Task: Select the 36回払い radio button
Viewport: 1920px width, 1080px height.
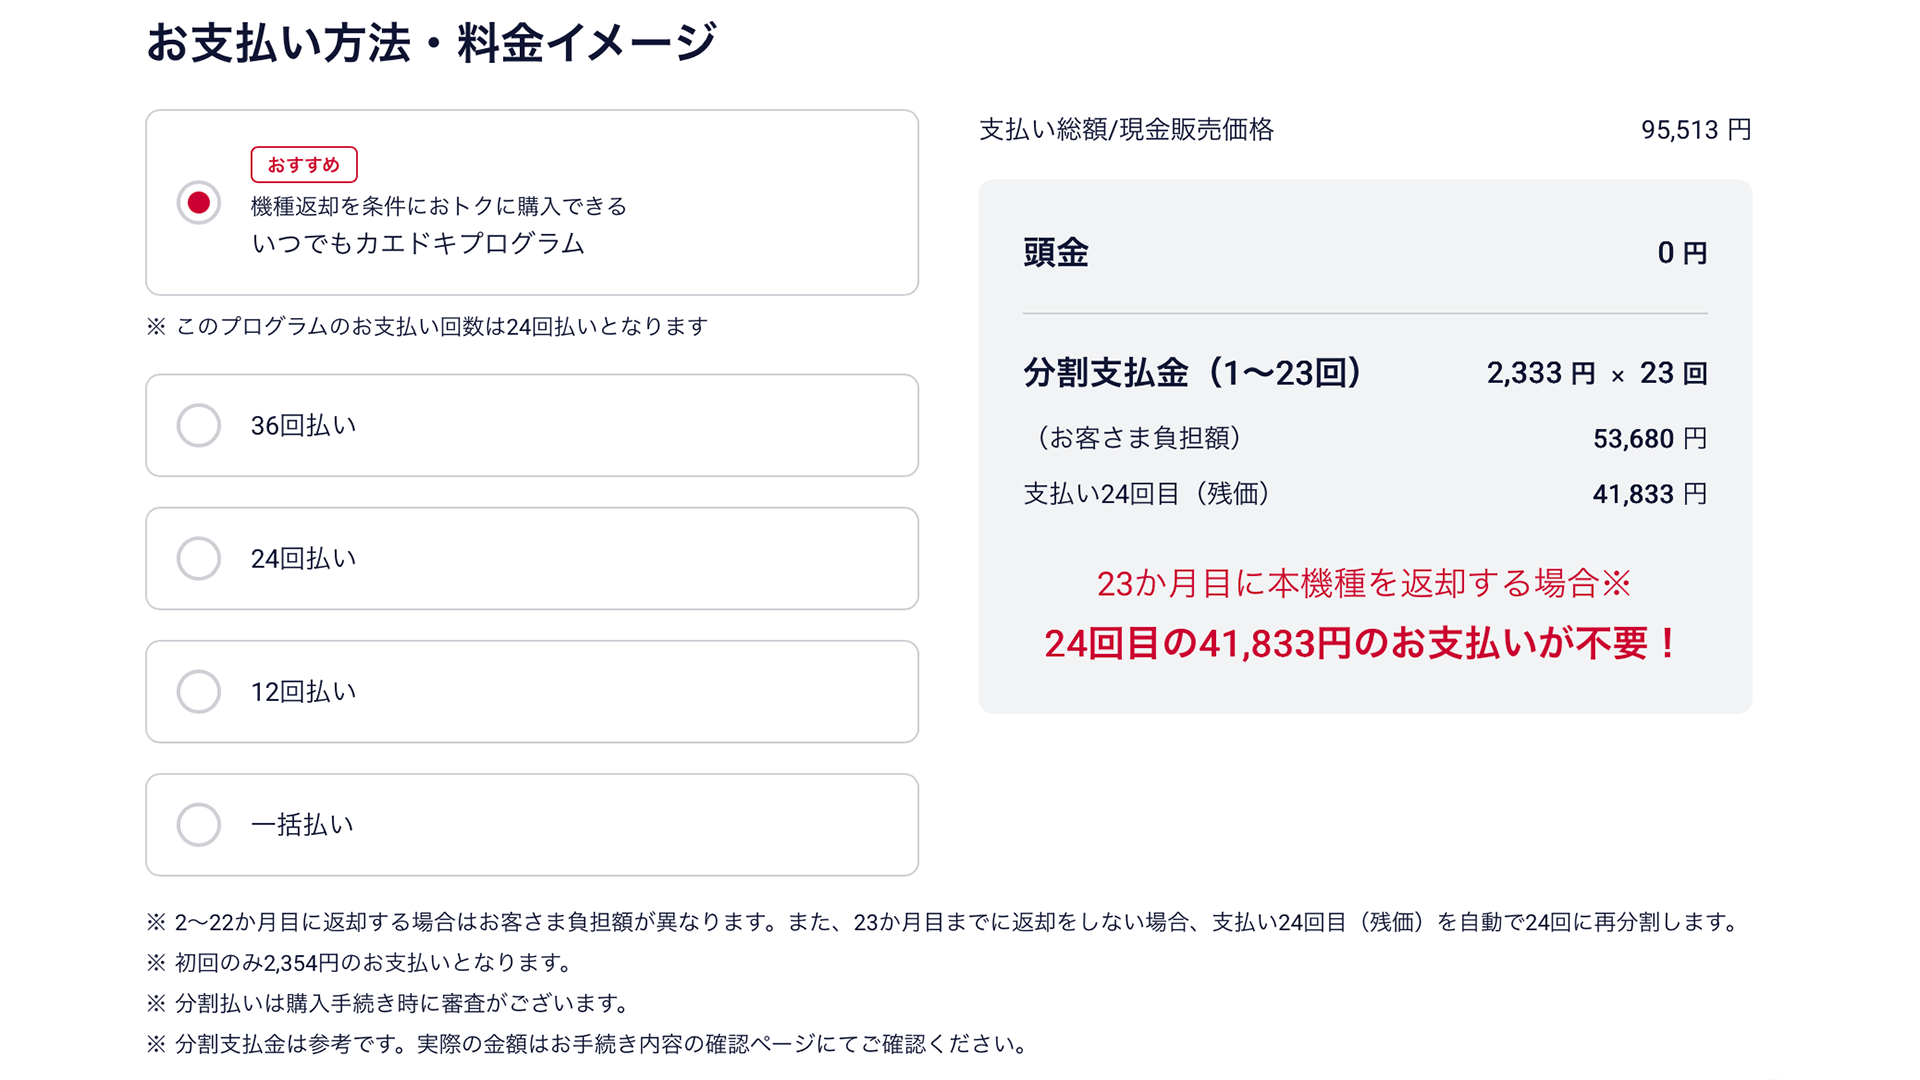Action: [x=199, y=425]
